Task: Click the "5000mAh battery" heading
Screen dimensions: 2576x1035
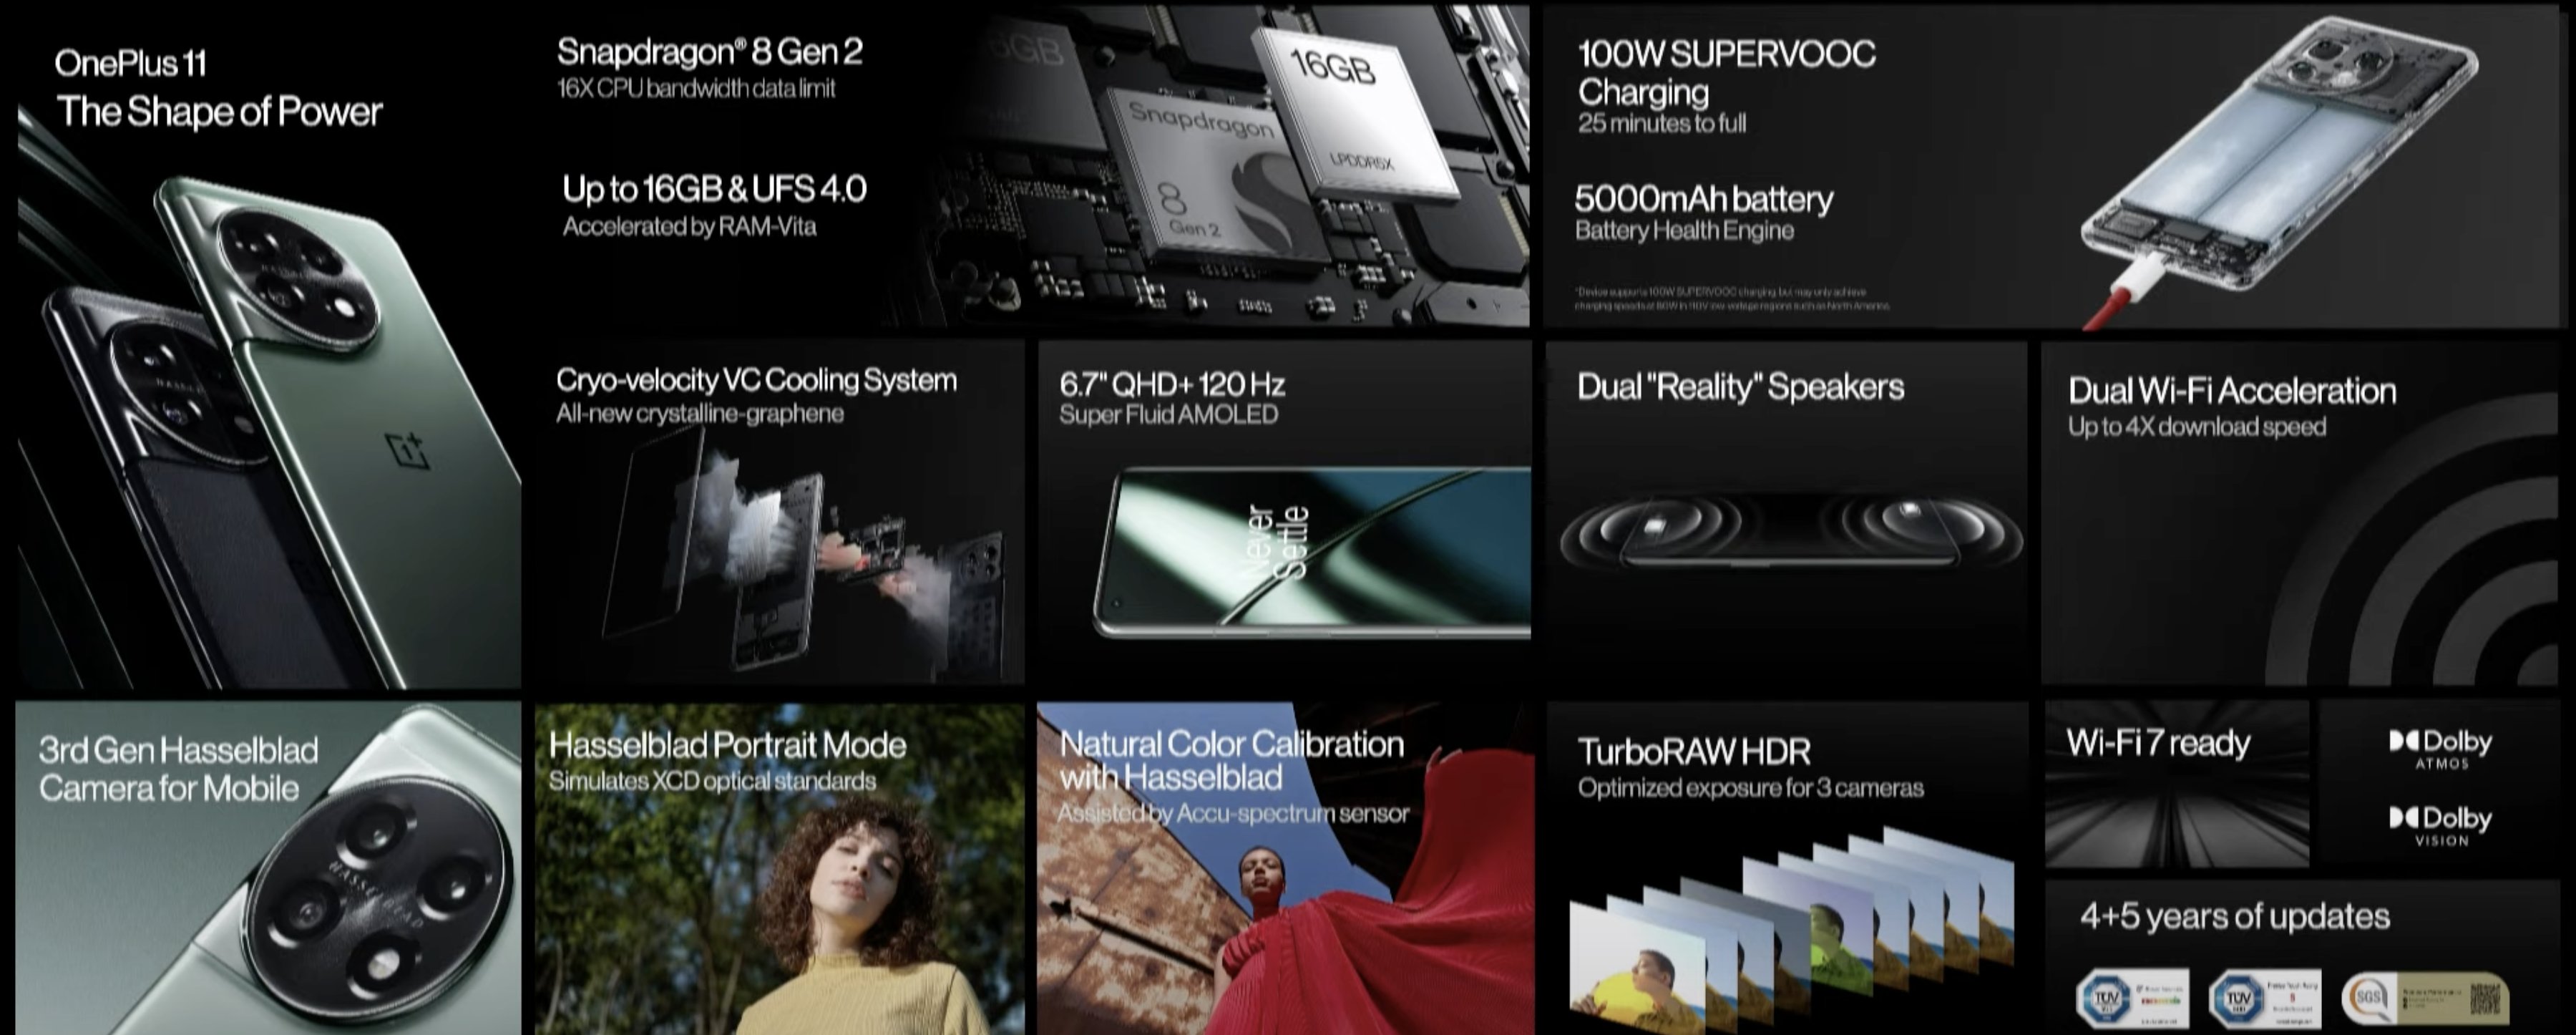Action: [1704, 198]
